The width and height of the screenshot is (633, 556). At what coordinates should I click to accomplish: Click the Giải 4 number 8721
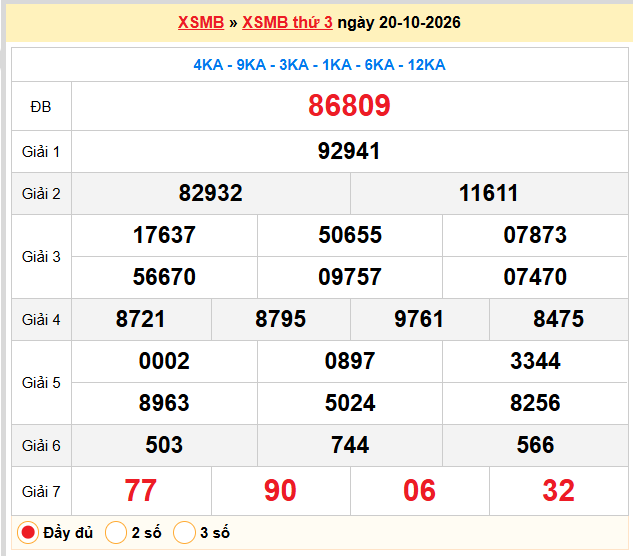[140, 319]
